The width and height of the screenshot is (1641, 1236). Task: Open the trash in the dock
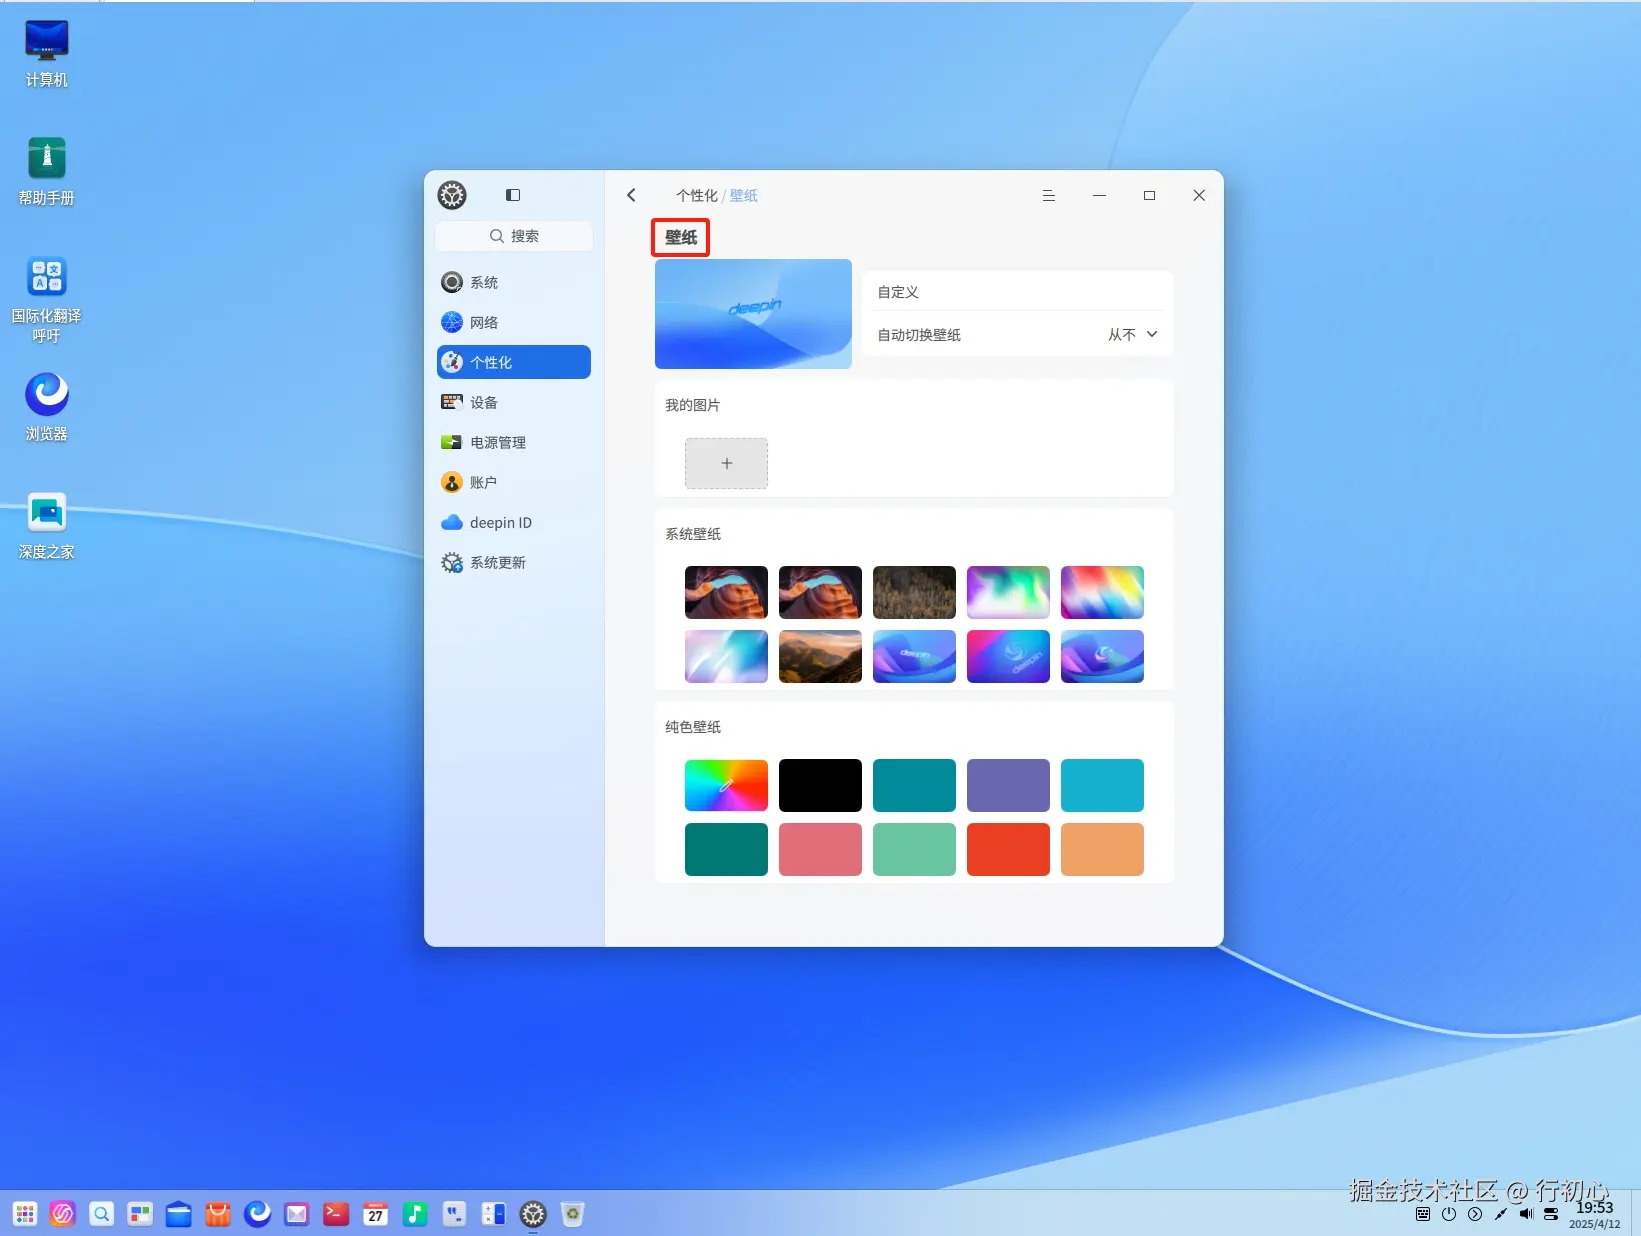click(572, 1214)
